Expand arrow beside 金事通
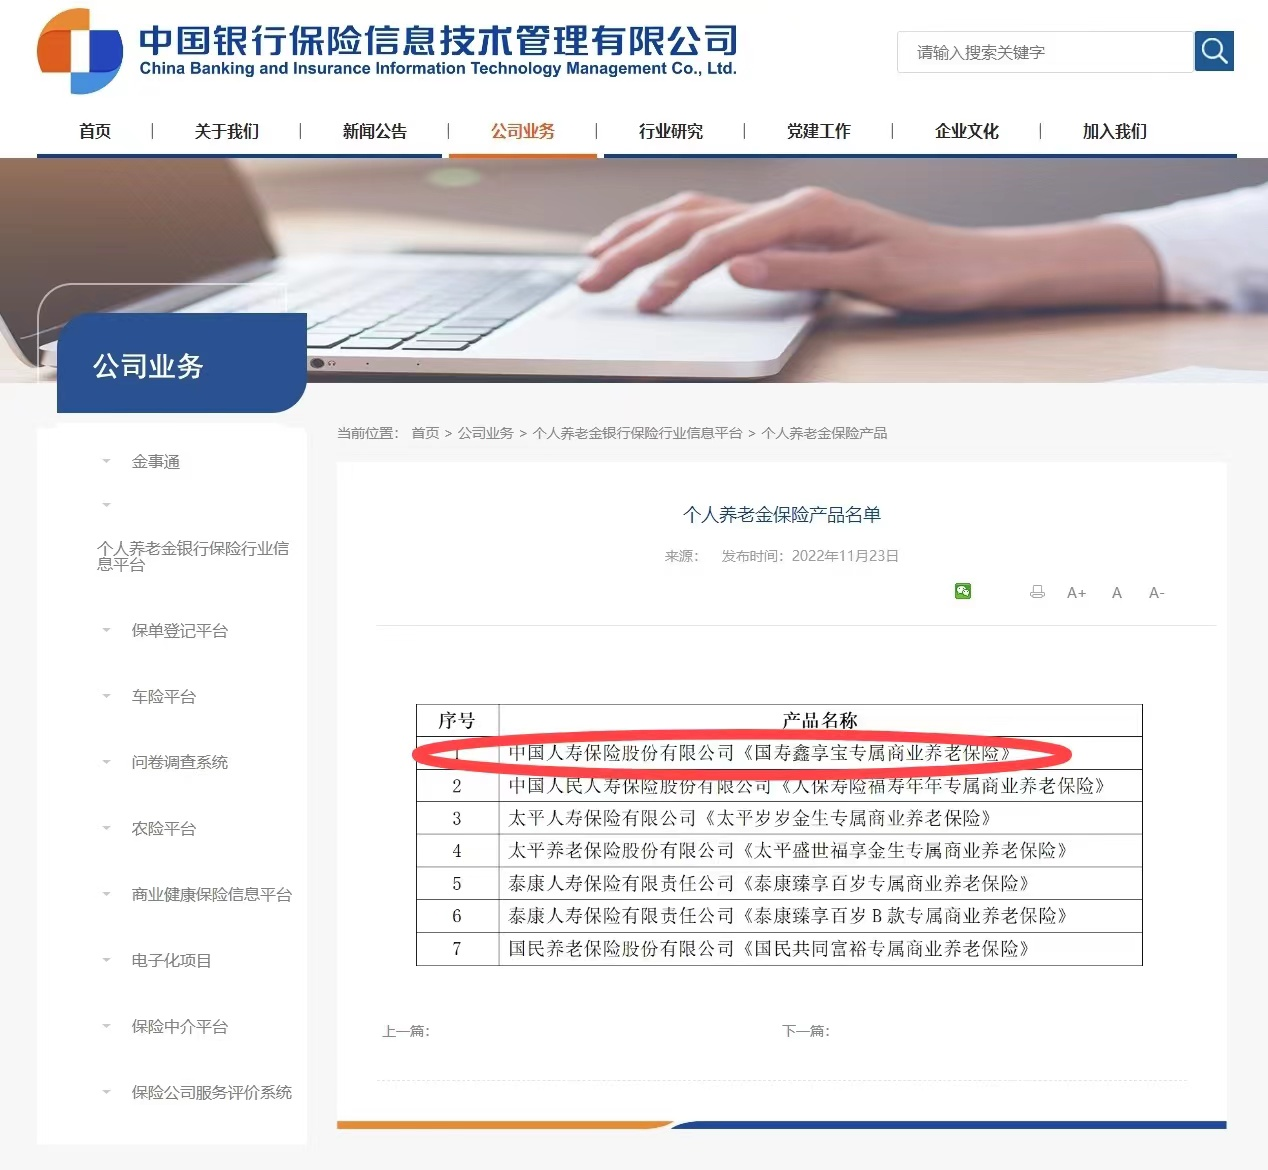Viewport: 1268px width, 1170px height. tap(106, 461)
